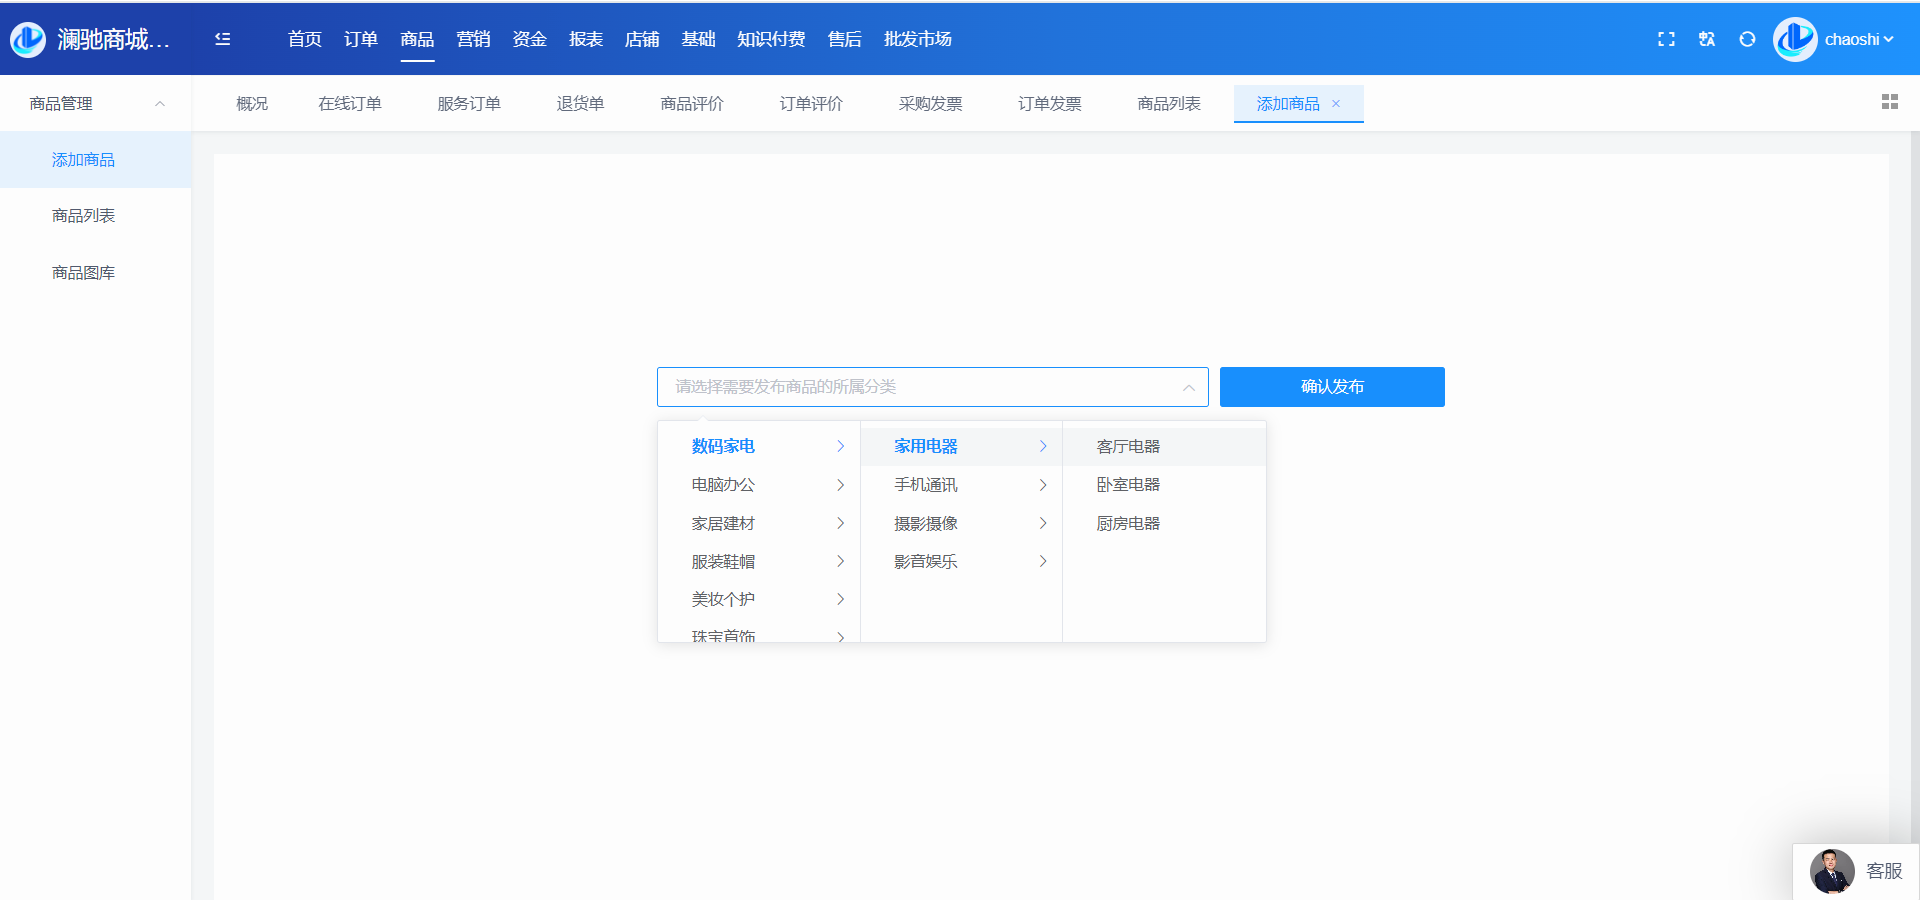1920x900 pixels.
Task: Enter fullscreen mode via header icon
Action: point(1666,39)
